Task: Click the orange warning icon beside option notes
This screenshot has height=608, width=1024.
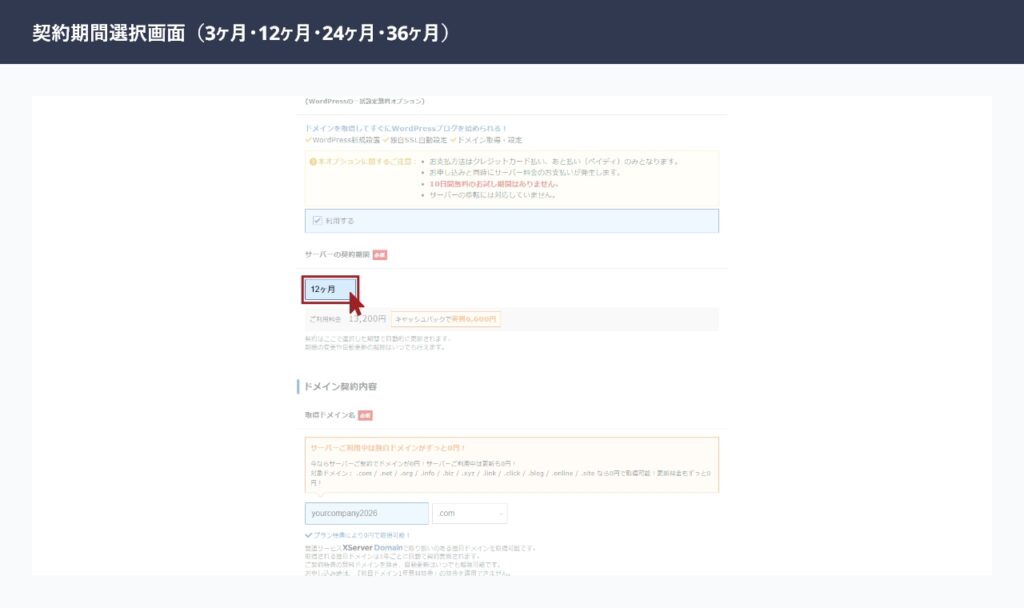Action: point(313,161)
